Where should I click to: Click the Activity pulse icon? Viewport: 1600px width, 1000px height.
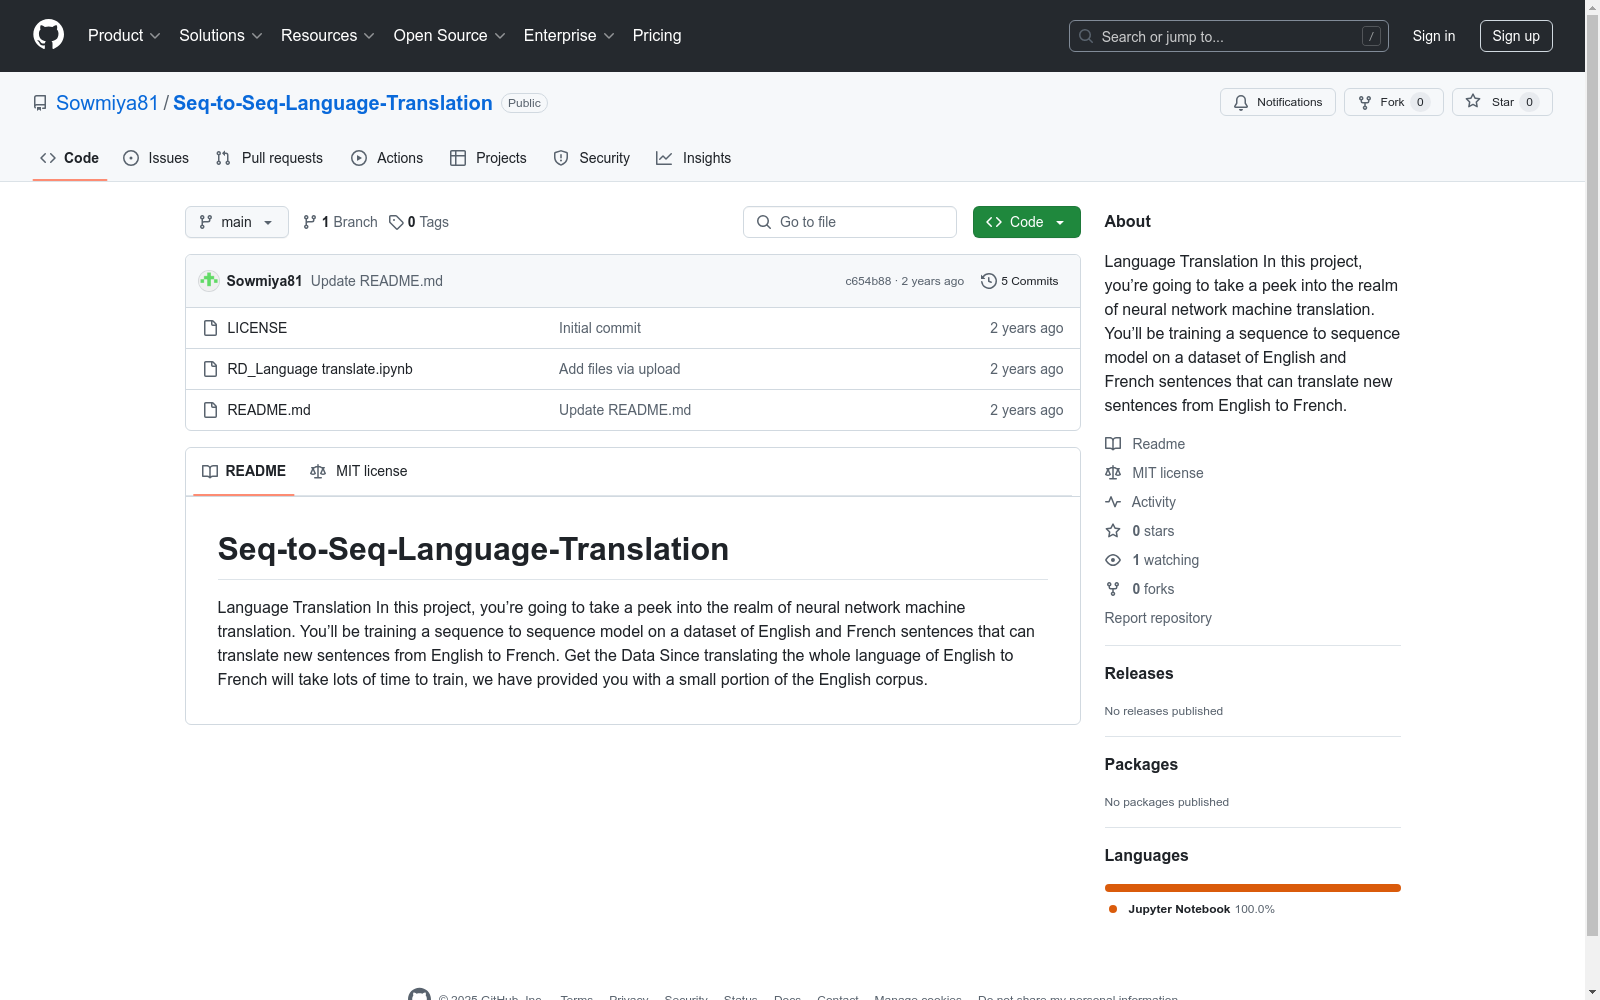[x=1113, y=502]
